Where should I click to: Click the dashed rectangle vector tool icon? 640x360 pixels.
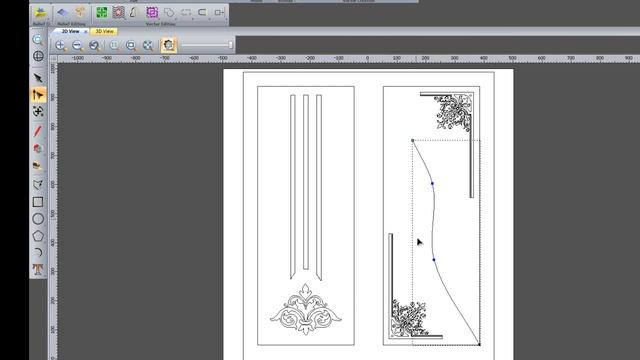[x=186, y=12]
